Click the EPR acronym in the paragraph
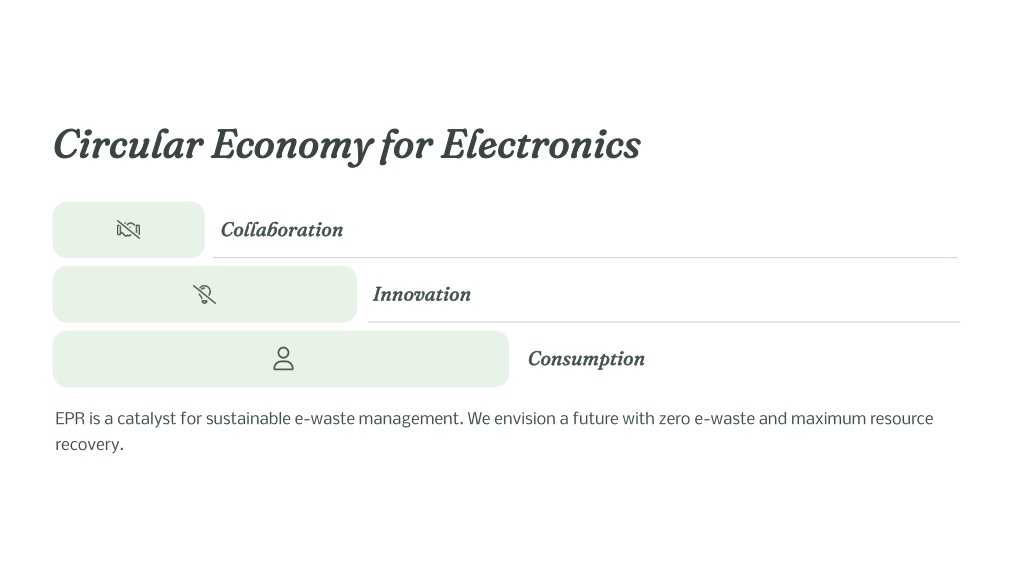Viewport: 1024px width, 576px height. click(70, 419)
